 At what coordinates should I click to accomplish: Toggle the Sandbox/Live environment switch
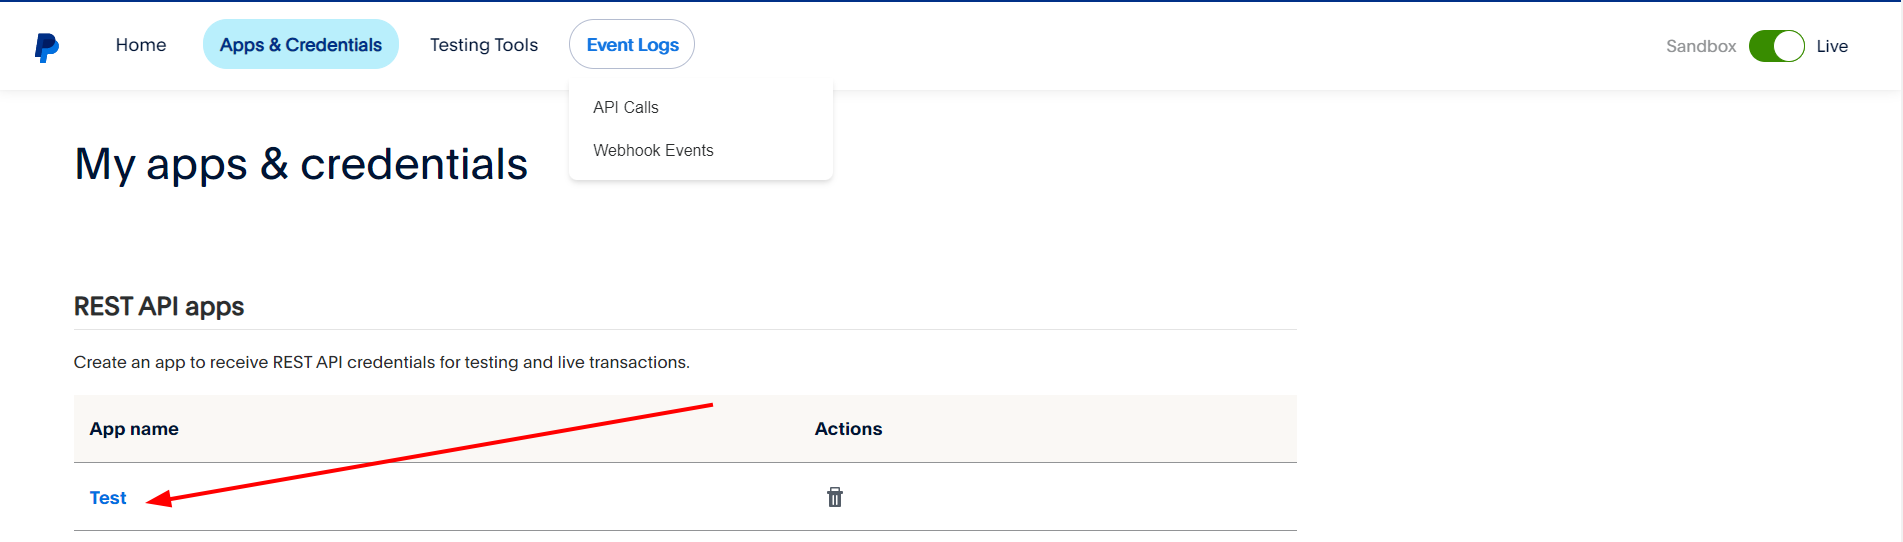tap(1776, 46)
